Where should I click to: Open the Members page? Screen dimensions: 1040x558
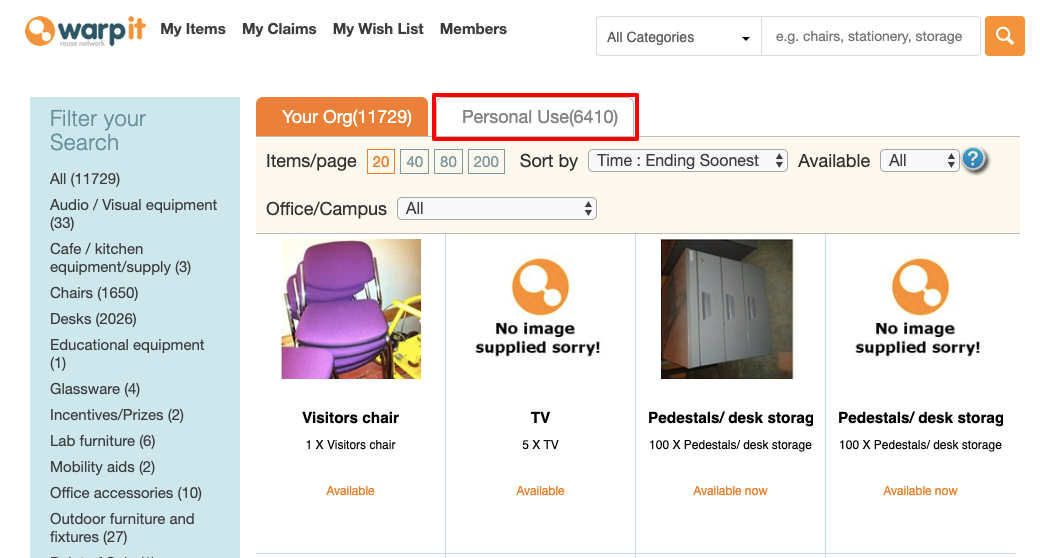coord(473,29)
